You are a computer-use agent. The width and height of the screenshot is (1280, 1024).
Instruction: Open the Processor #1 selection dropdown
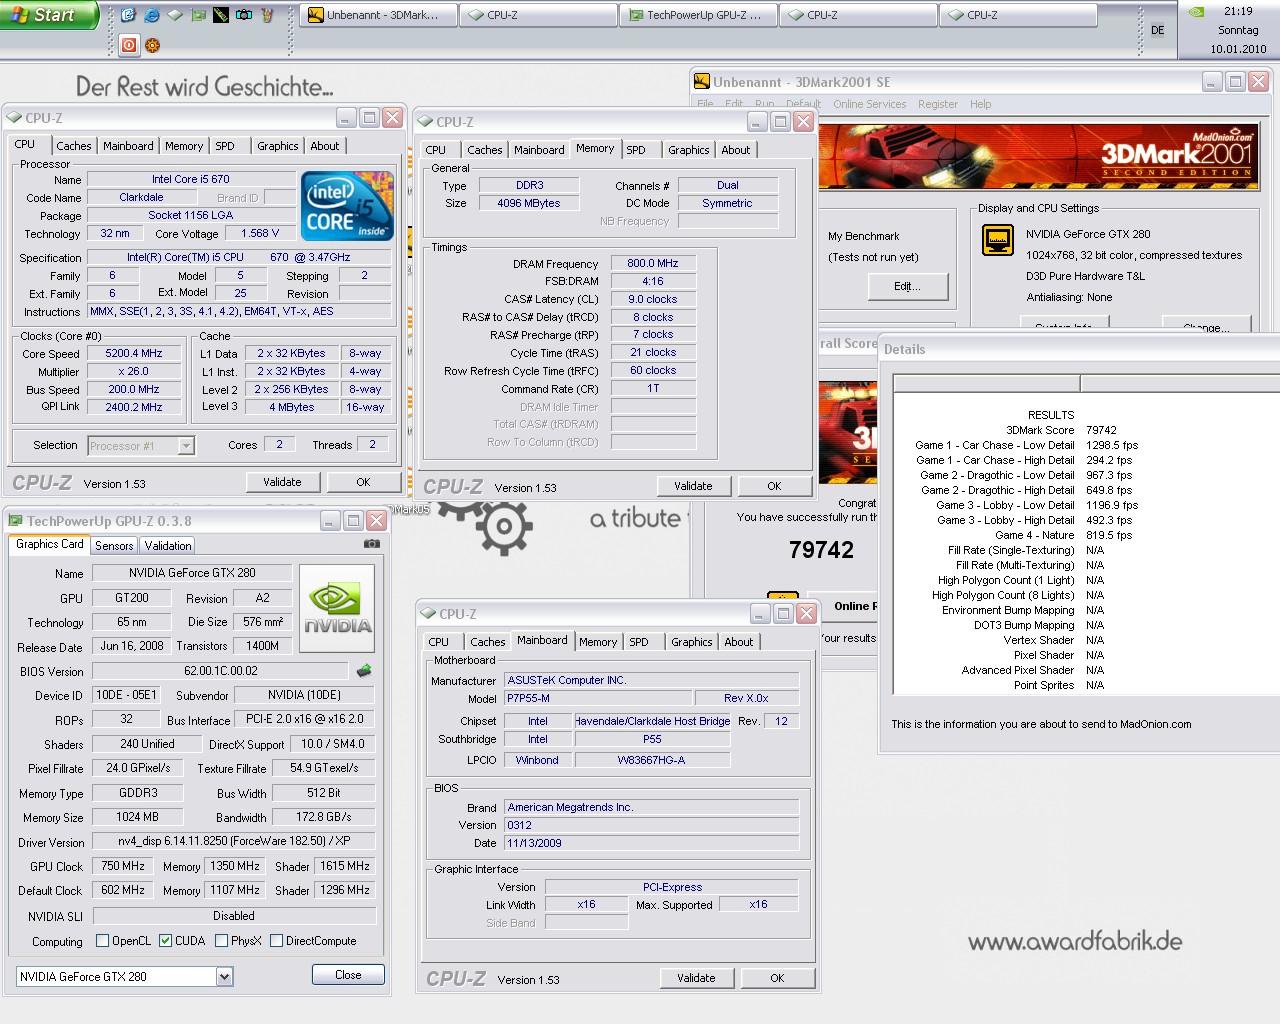186,446
